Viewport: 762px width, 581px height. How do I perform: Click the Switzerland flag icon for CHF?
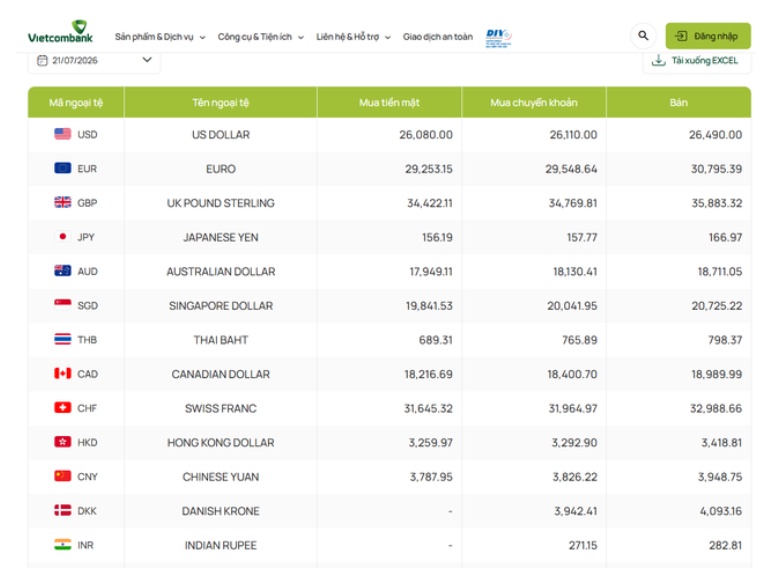63,408
